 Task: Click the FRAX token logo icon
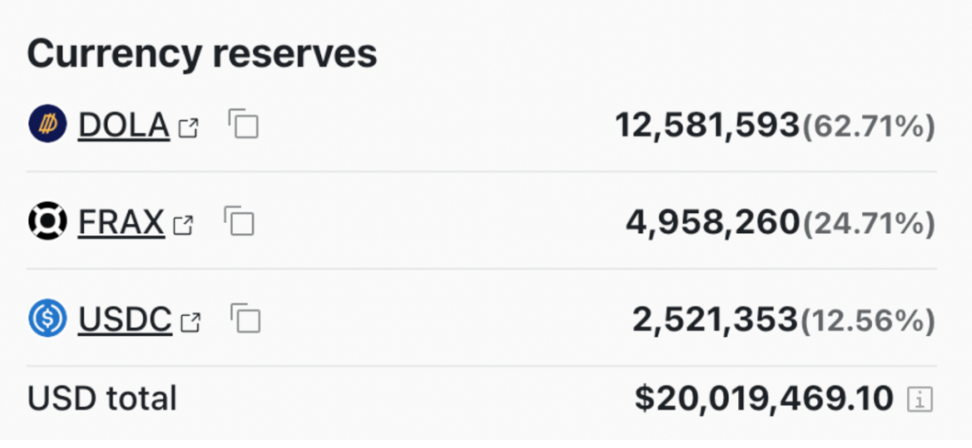[x=47, y=221]
